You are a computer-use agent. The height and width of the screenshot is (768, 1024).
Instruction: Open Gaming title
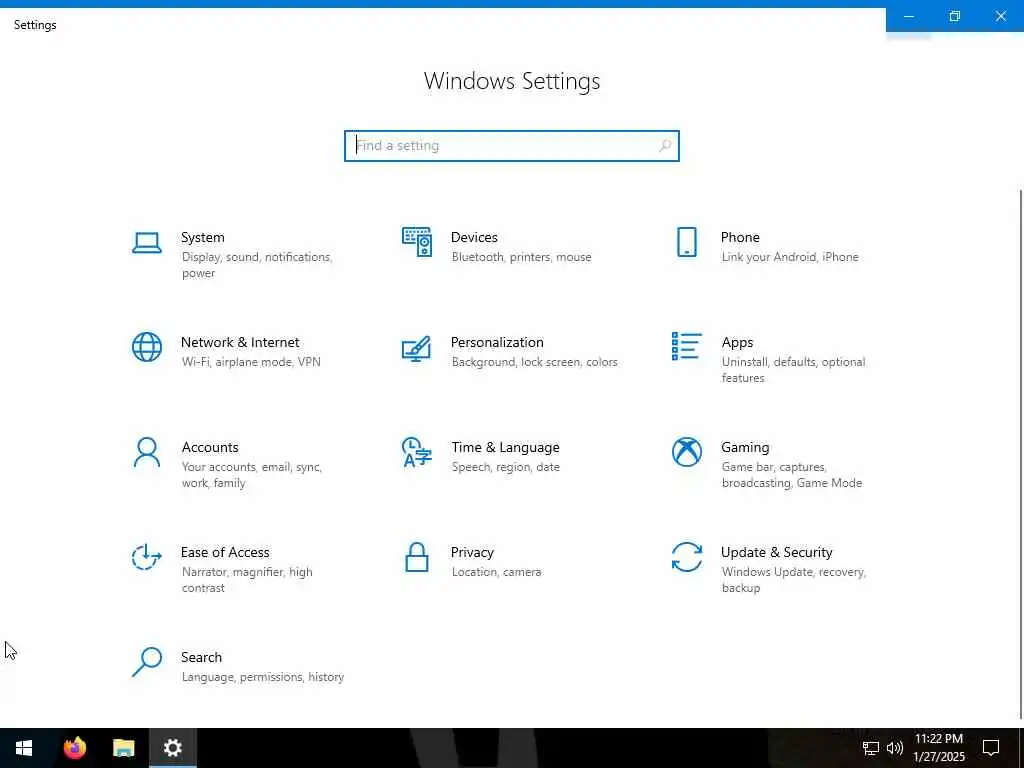(745, 447)
